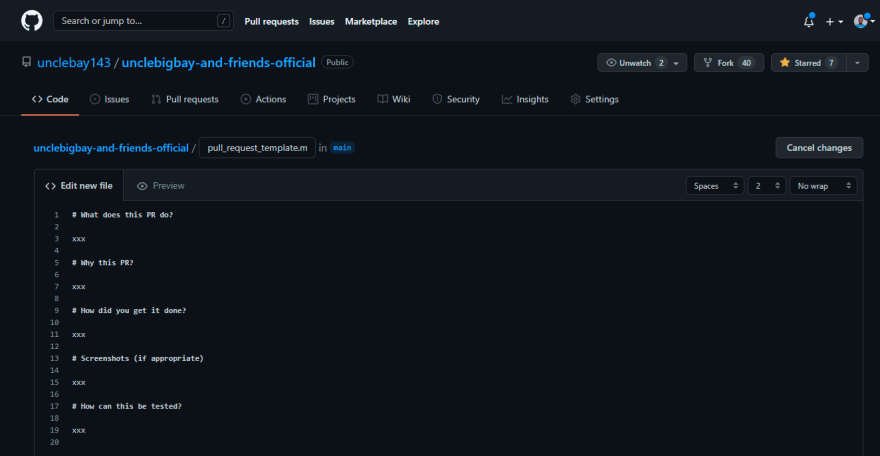Click the Issues tab circle icon

(95, 99)
